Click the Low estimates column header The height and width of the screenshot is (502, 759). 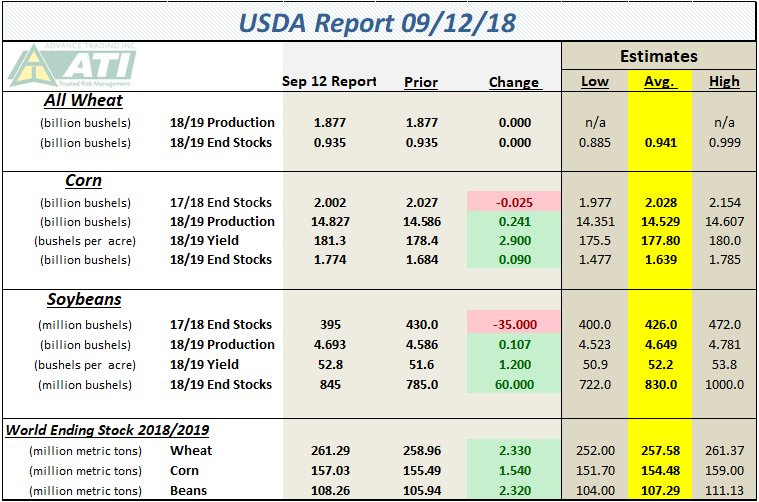pyautogui.click(x=594, y=81)
